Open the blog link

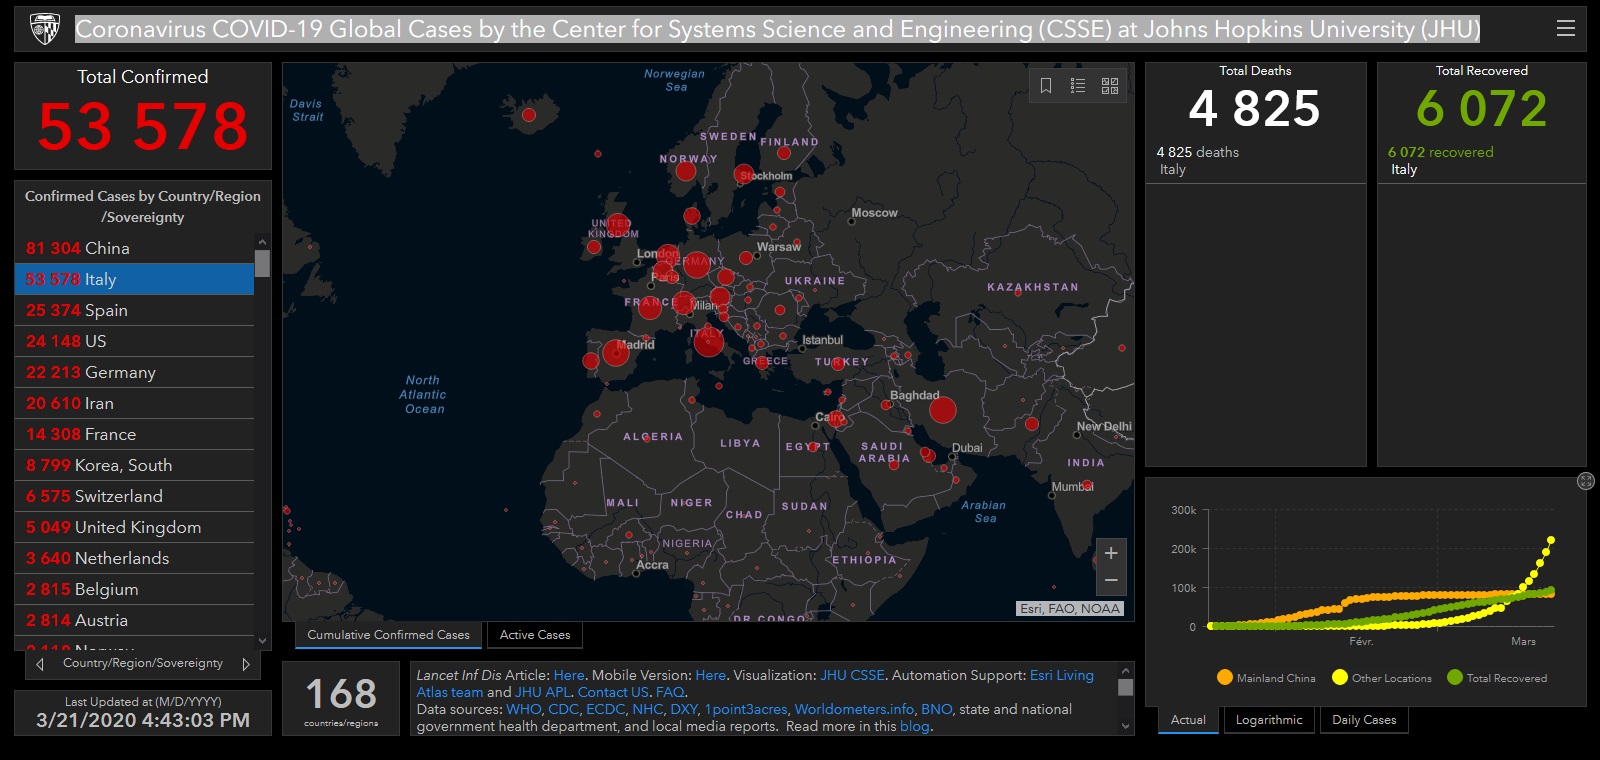(915, 726)
